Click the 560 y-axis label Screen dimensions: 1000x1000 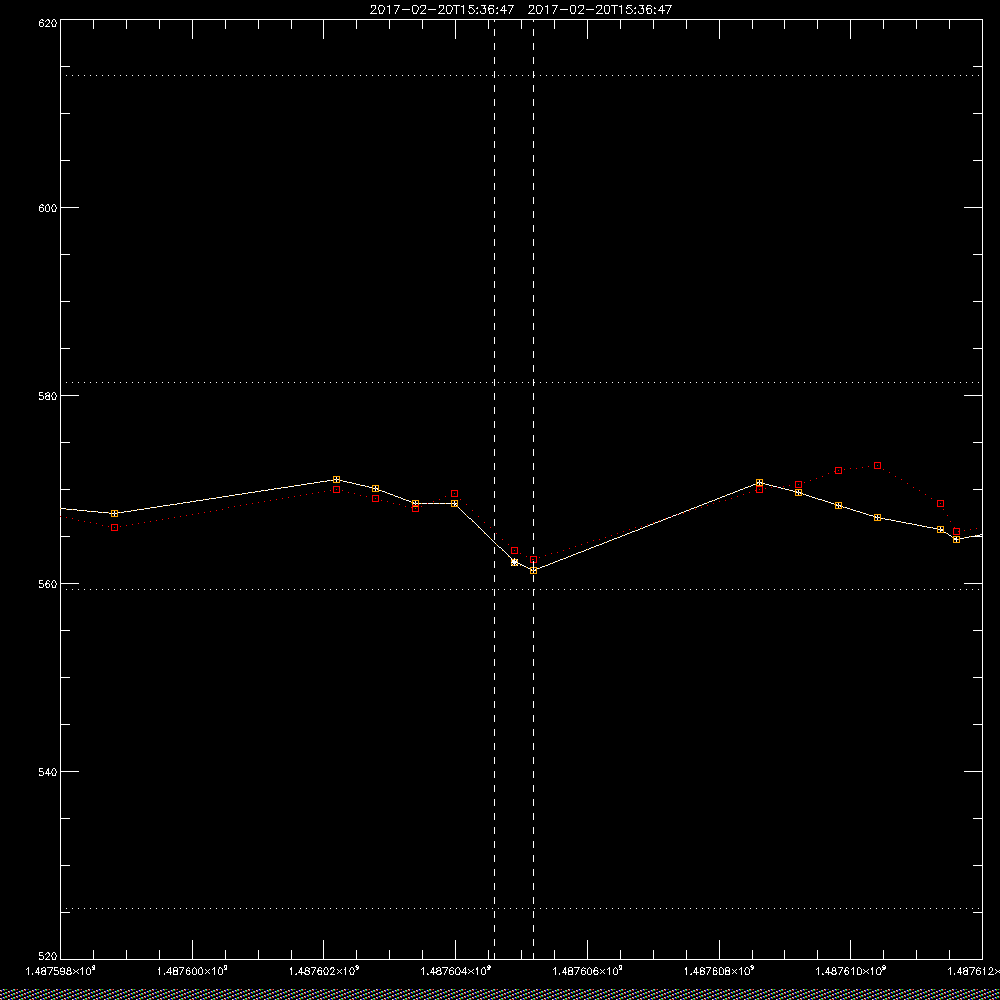click(x=48, y=584)
